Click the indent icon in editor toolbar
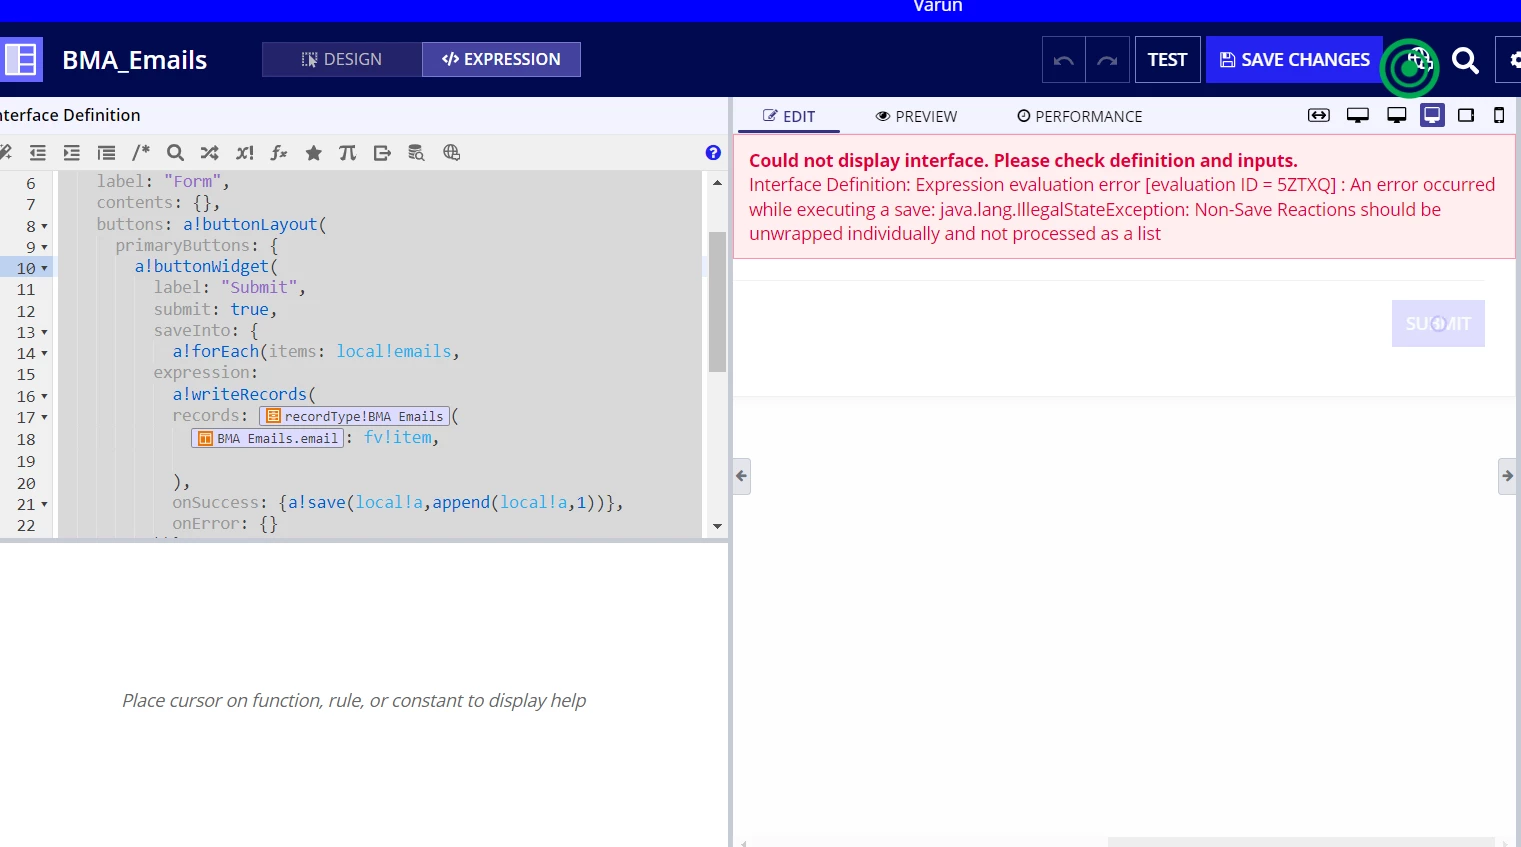1521x847 pixels. click(72, 153)
